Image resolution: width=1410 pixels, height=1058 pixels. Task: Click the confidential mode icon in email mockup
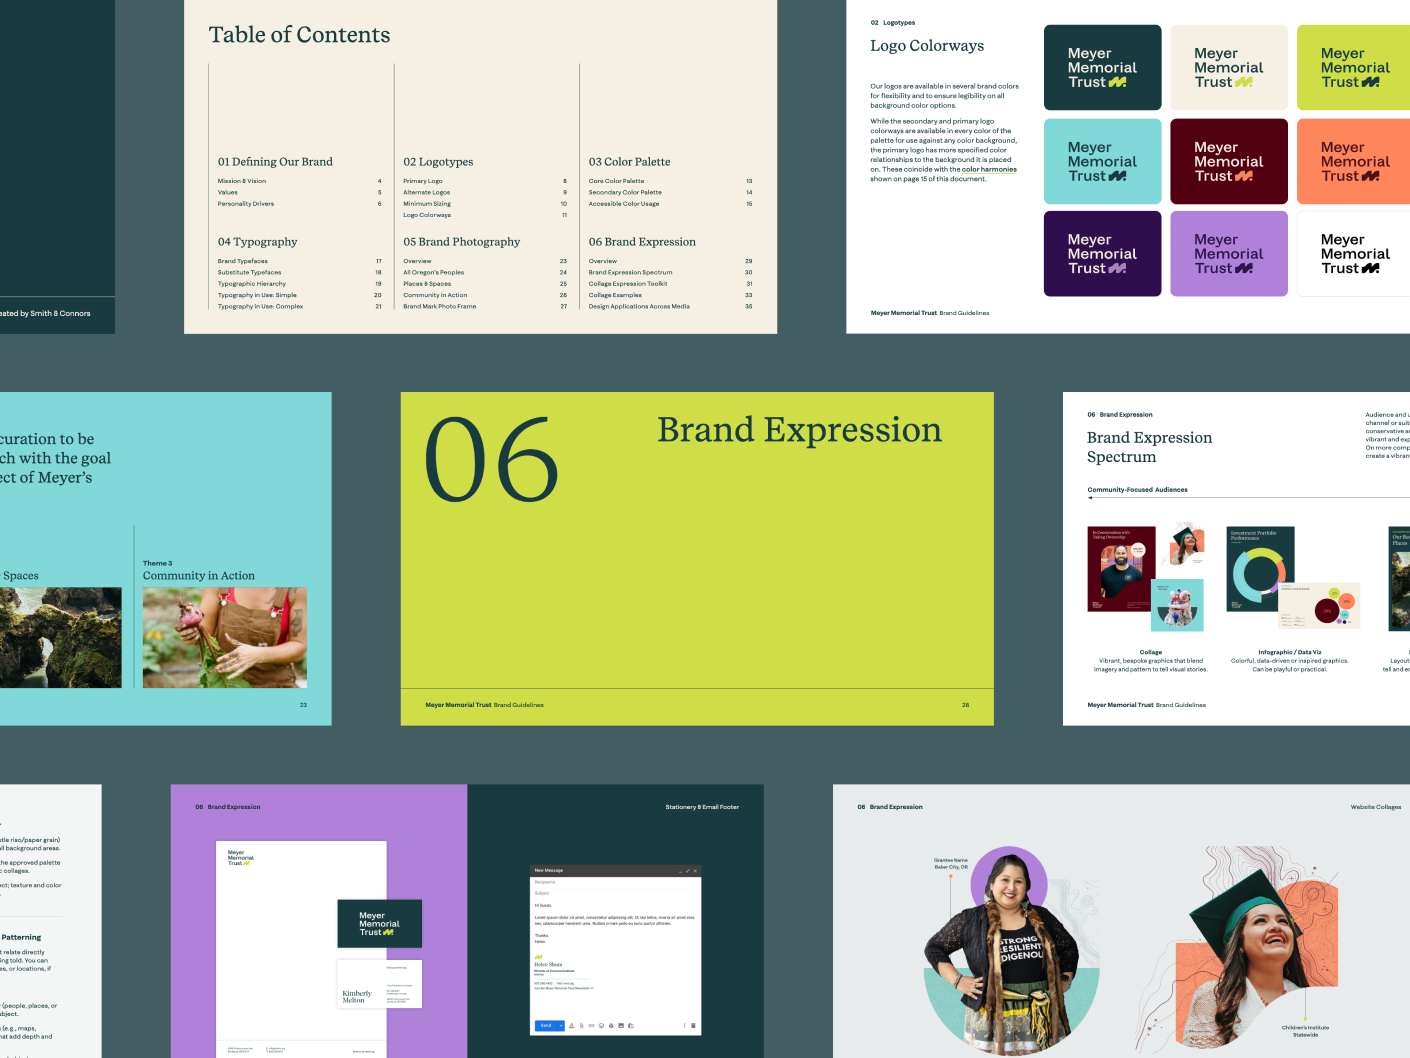631,1025
